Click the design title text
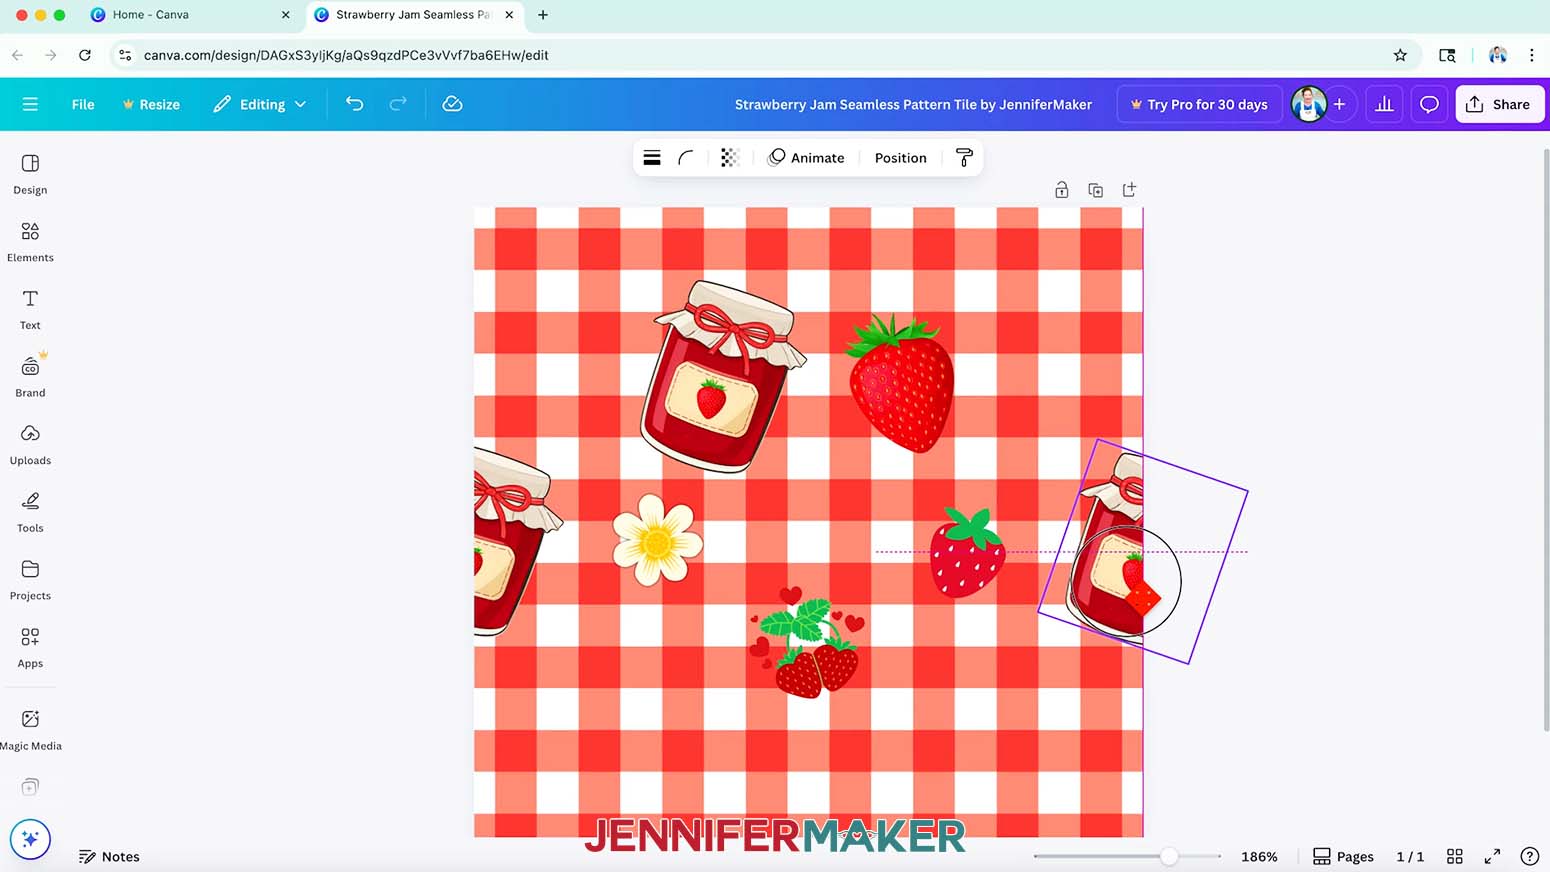 point(913,104)
